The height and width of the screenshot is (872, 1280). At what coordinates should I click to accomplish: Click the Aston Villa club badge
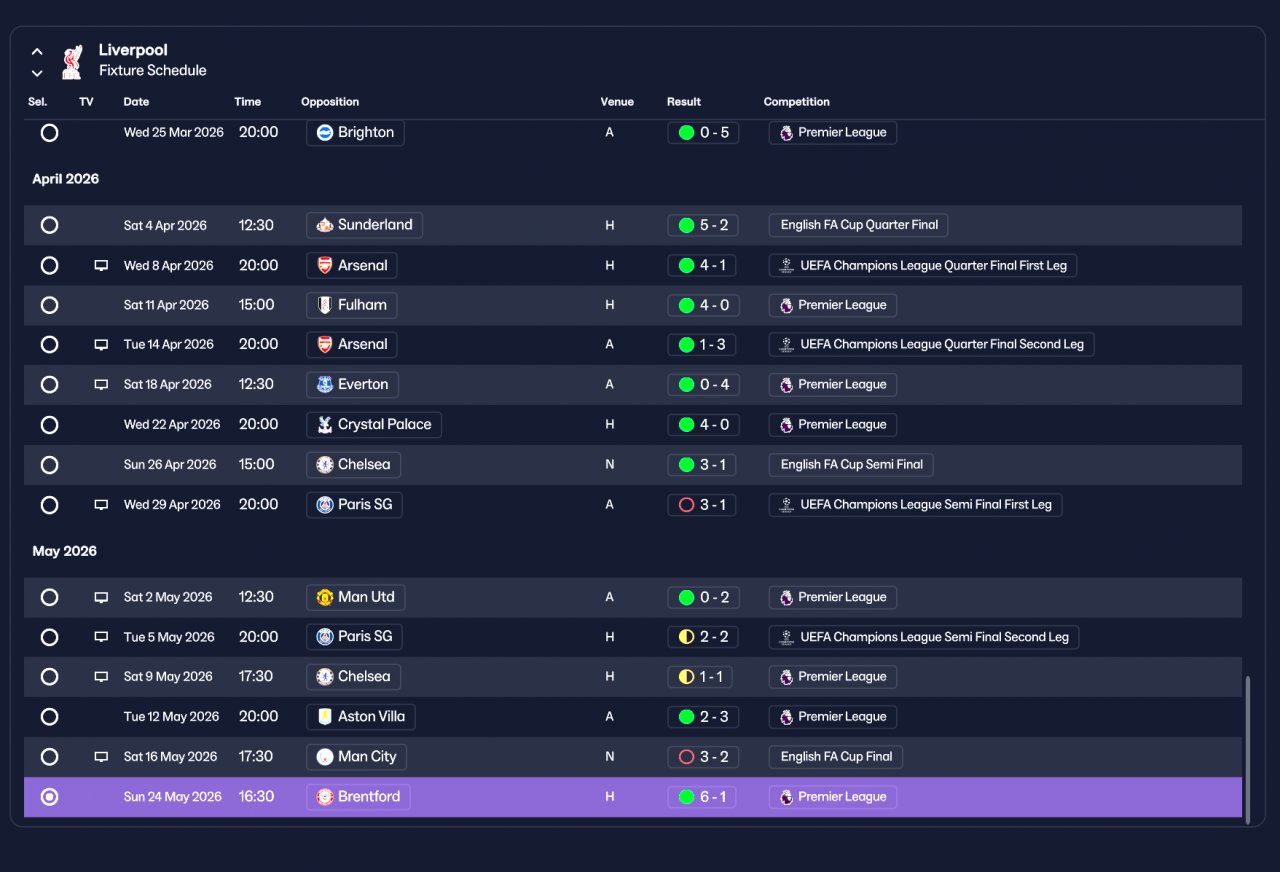(x=324, y=717)
